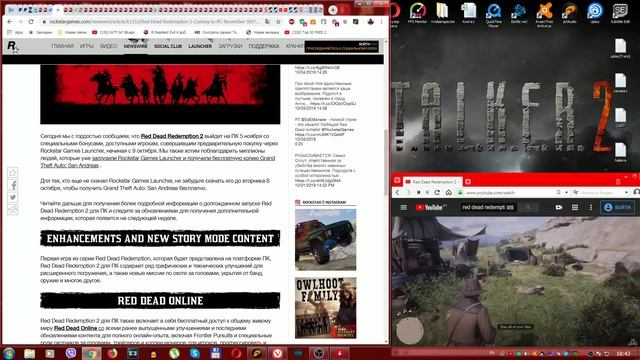Open the Vivaldi bookmark dropdown arrow

(567, 192)
